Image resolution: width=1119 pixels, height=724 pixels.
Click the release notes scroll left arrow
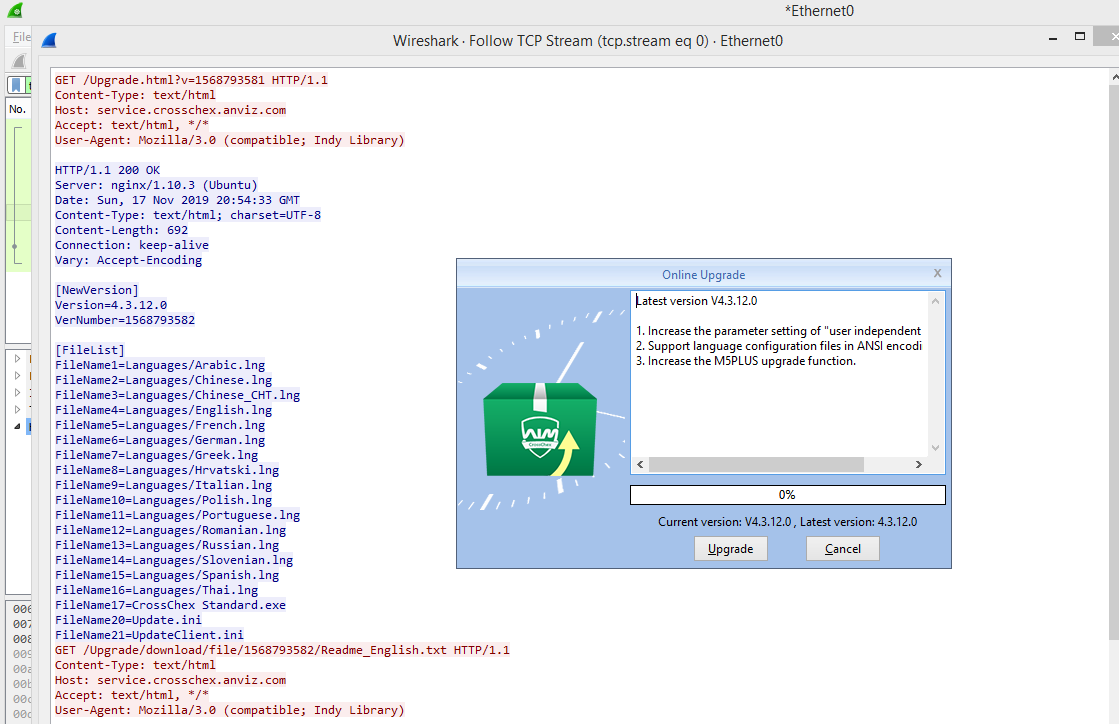point(640,464)
